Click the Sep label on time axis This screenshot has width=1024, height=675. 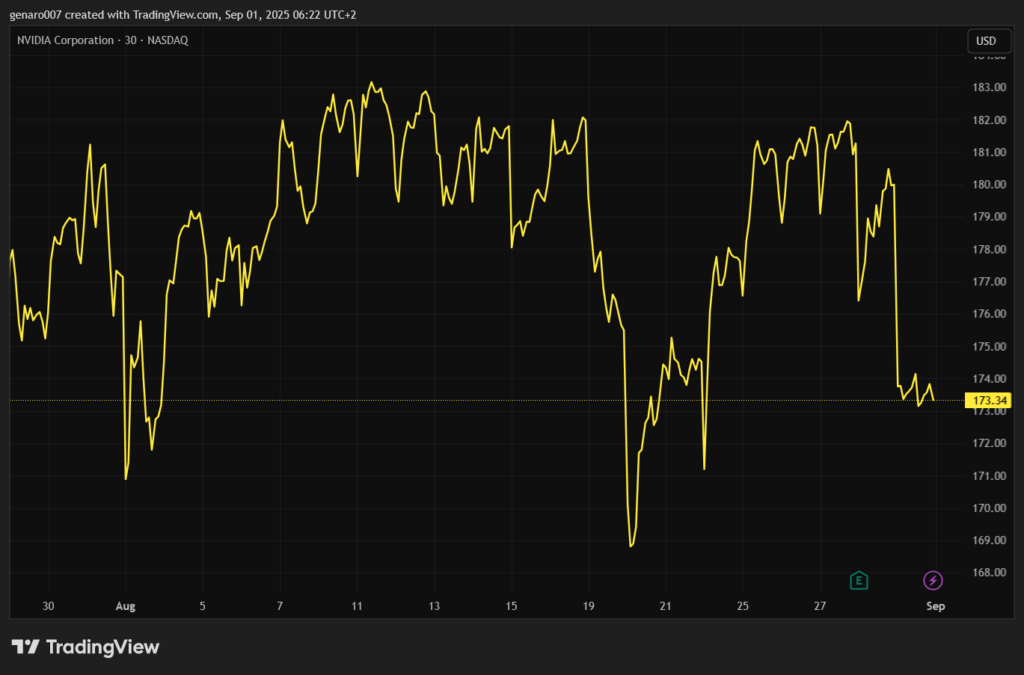(x=935, y=606)
